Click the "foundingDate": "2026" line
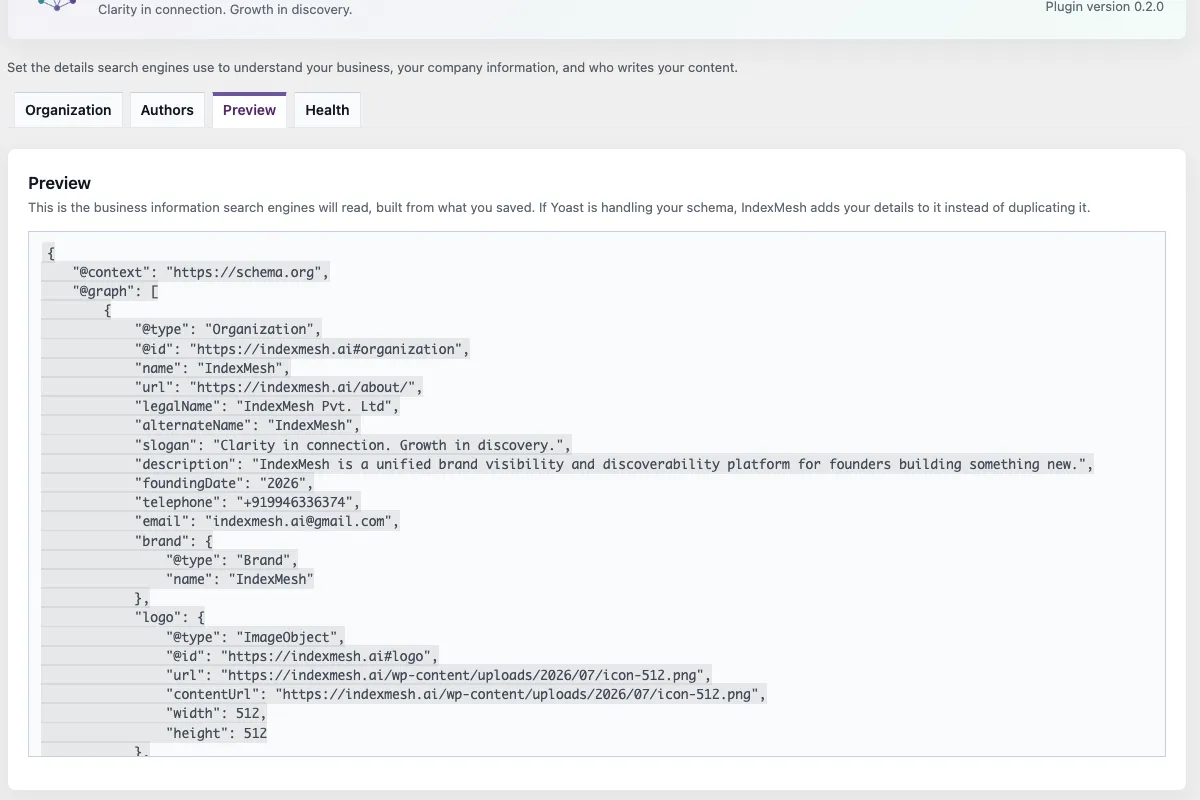Image resolution: width=1200 pixels, height=800 pixels. tap(224, 483)
